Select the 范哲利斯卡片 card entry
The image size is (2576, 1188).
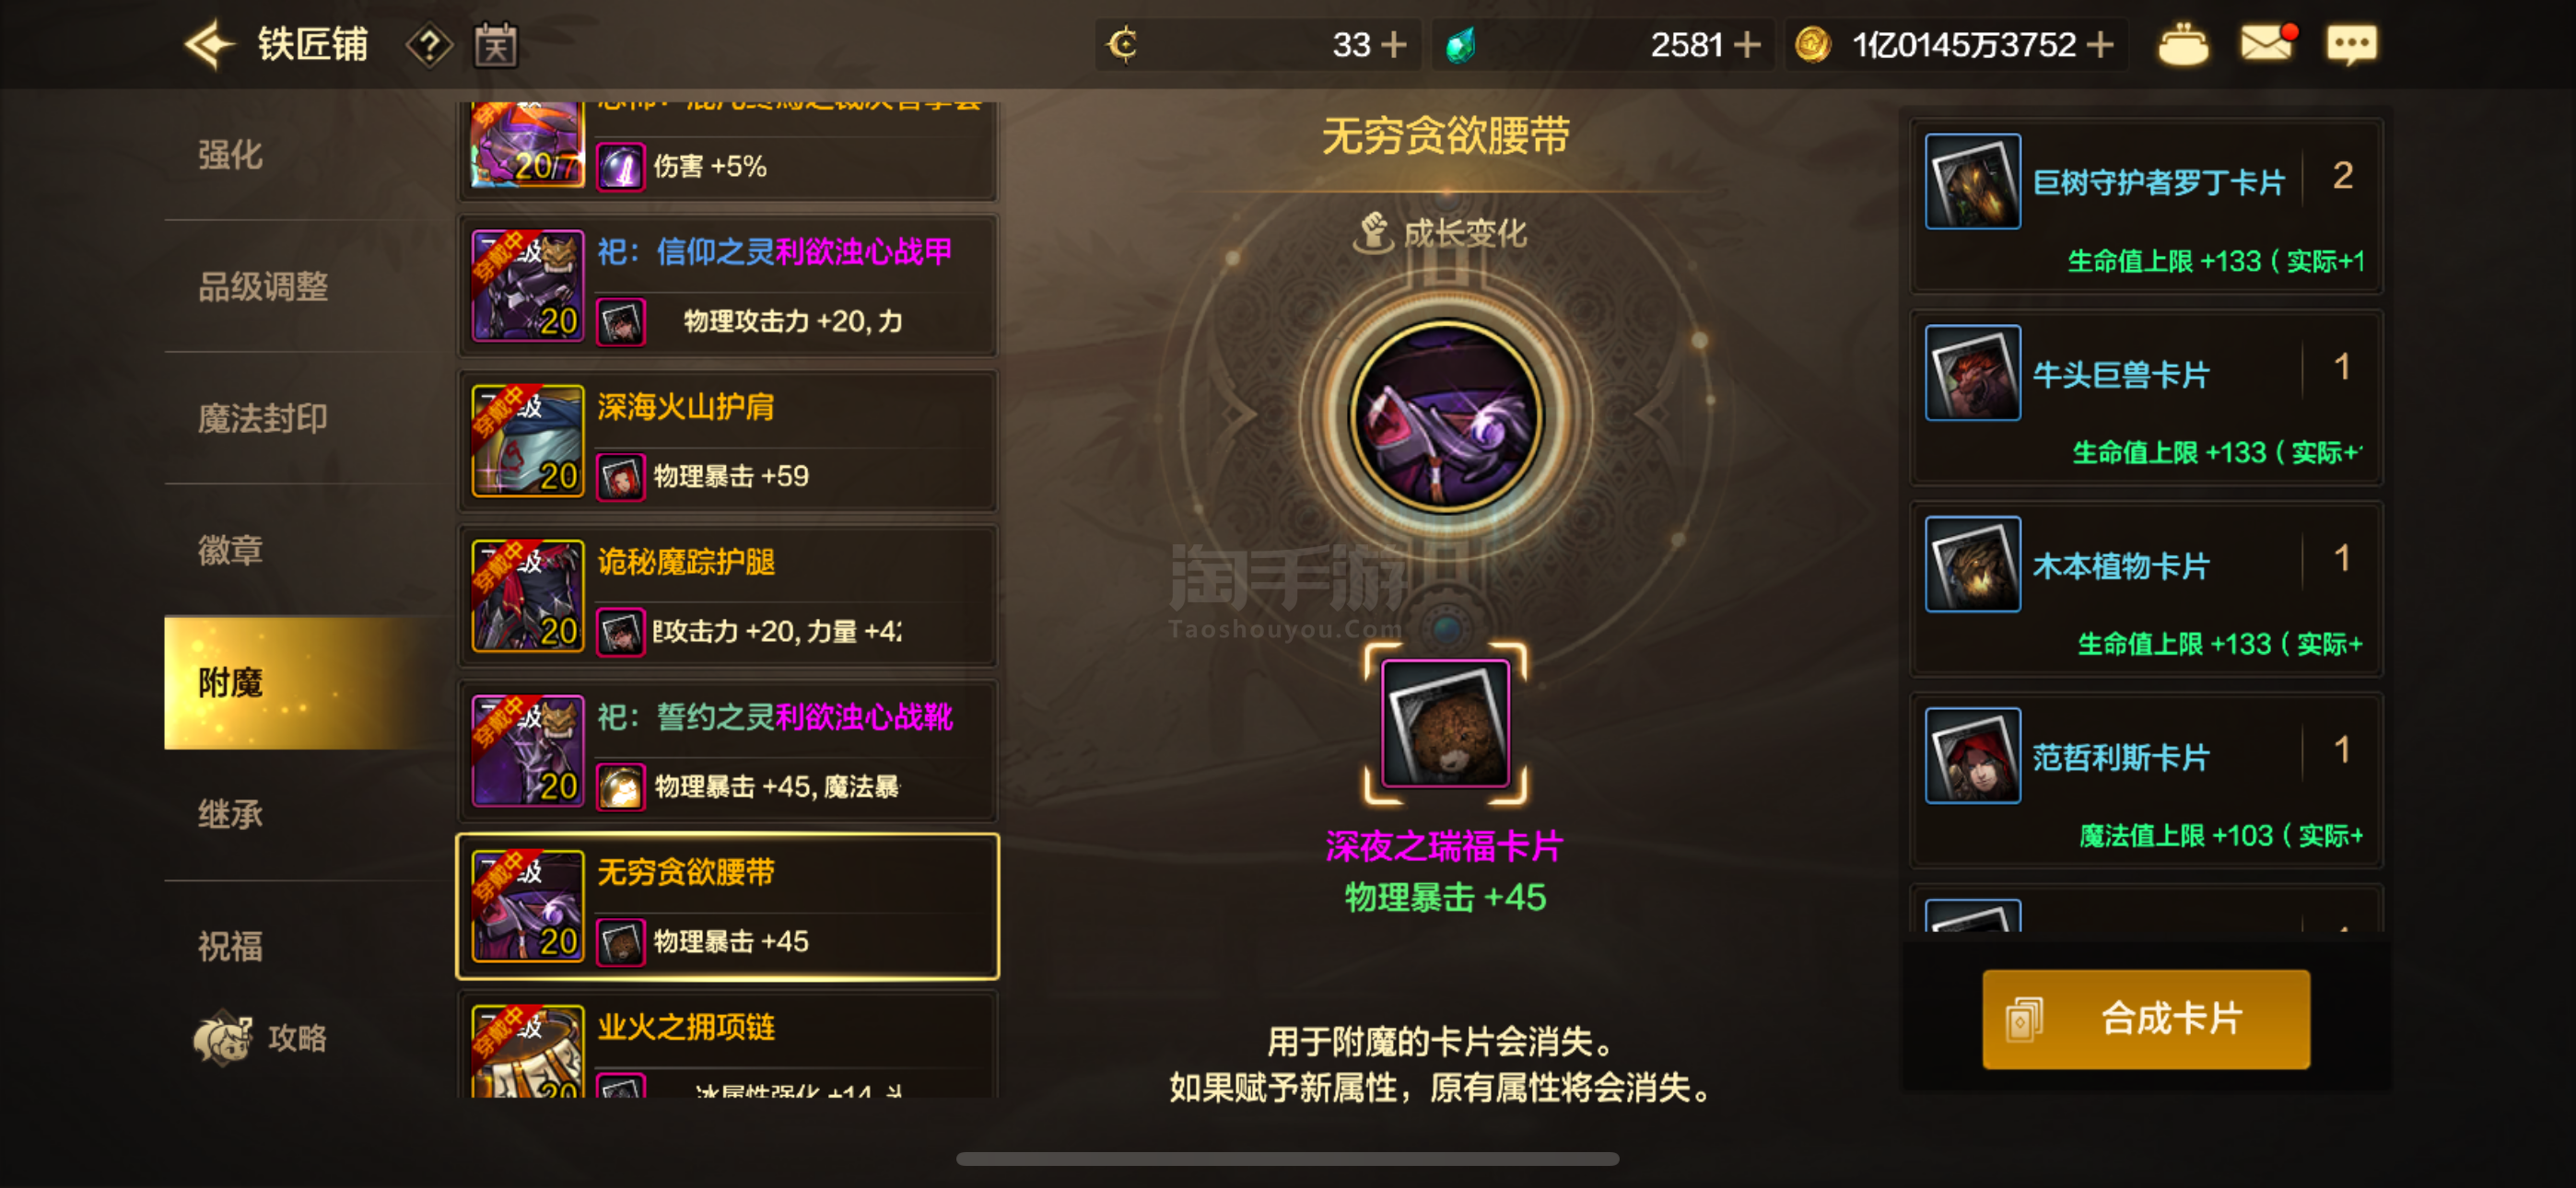point(2147,780)
